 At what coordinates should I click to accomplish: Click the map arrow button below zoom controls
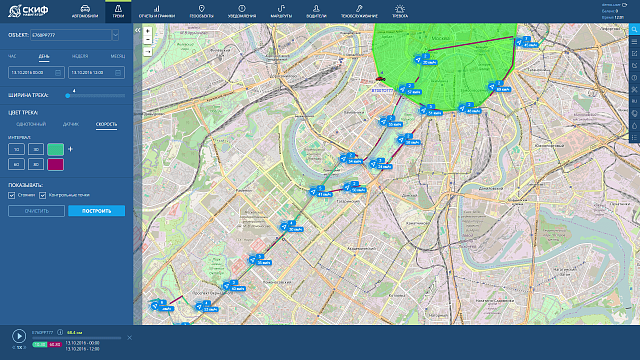(x=147, y=52)
